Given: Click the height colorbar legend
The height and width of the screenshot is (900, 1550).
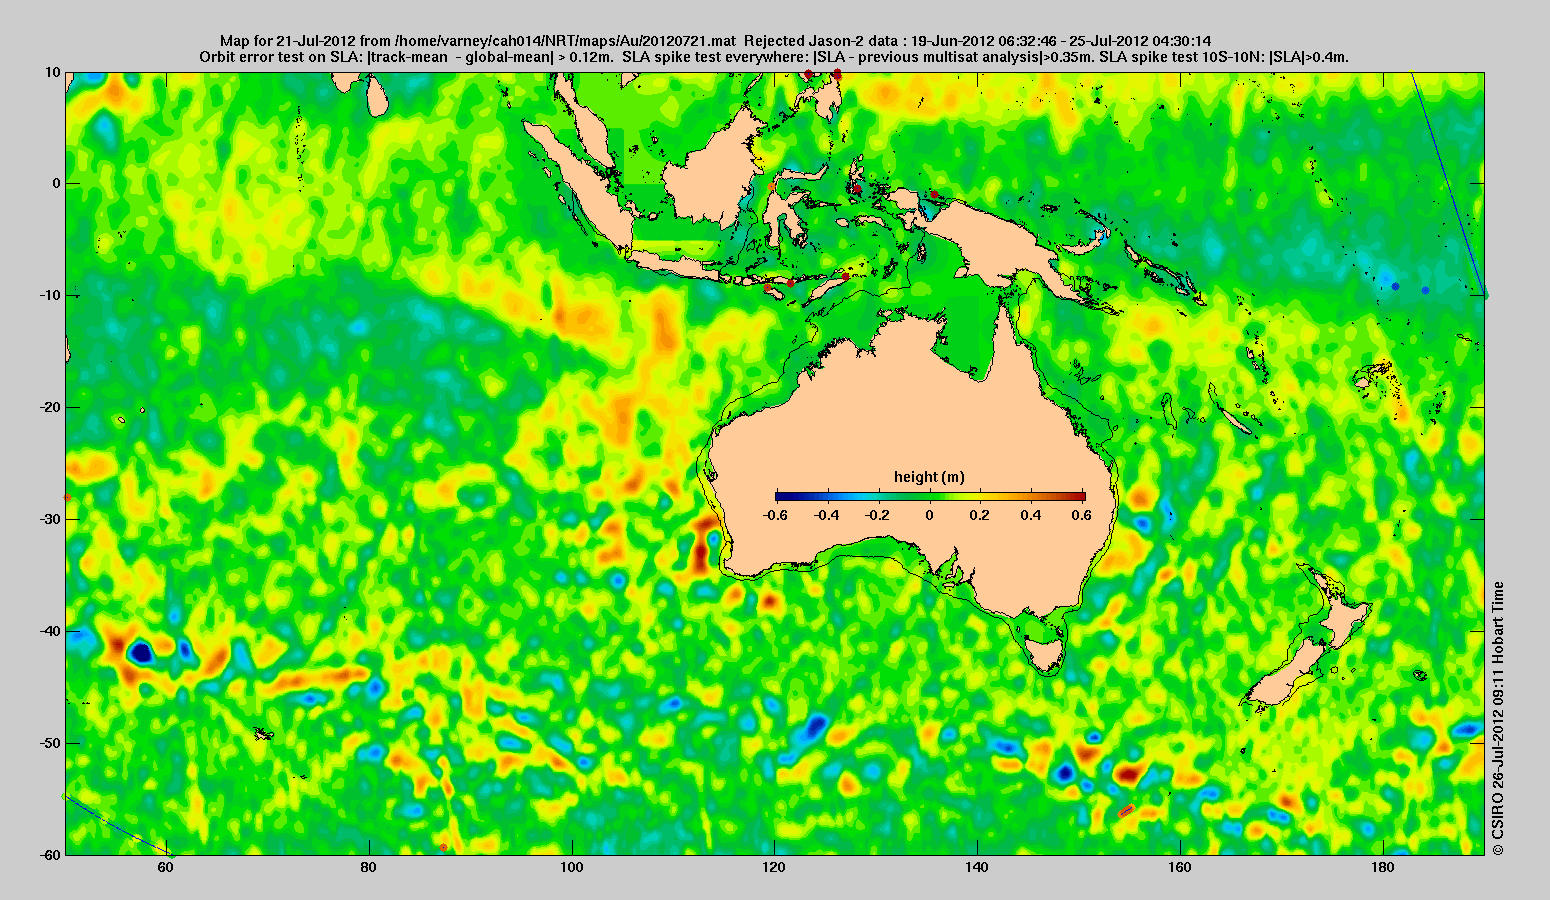Looking at the screenshot, I should pos(930,496).
